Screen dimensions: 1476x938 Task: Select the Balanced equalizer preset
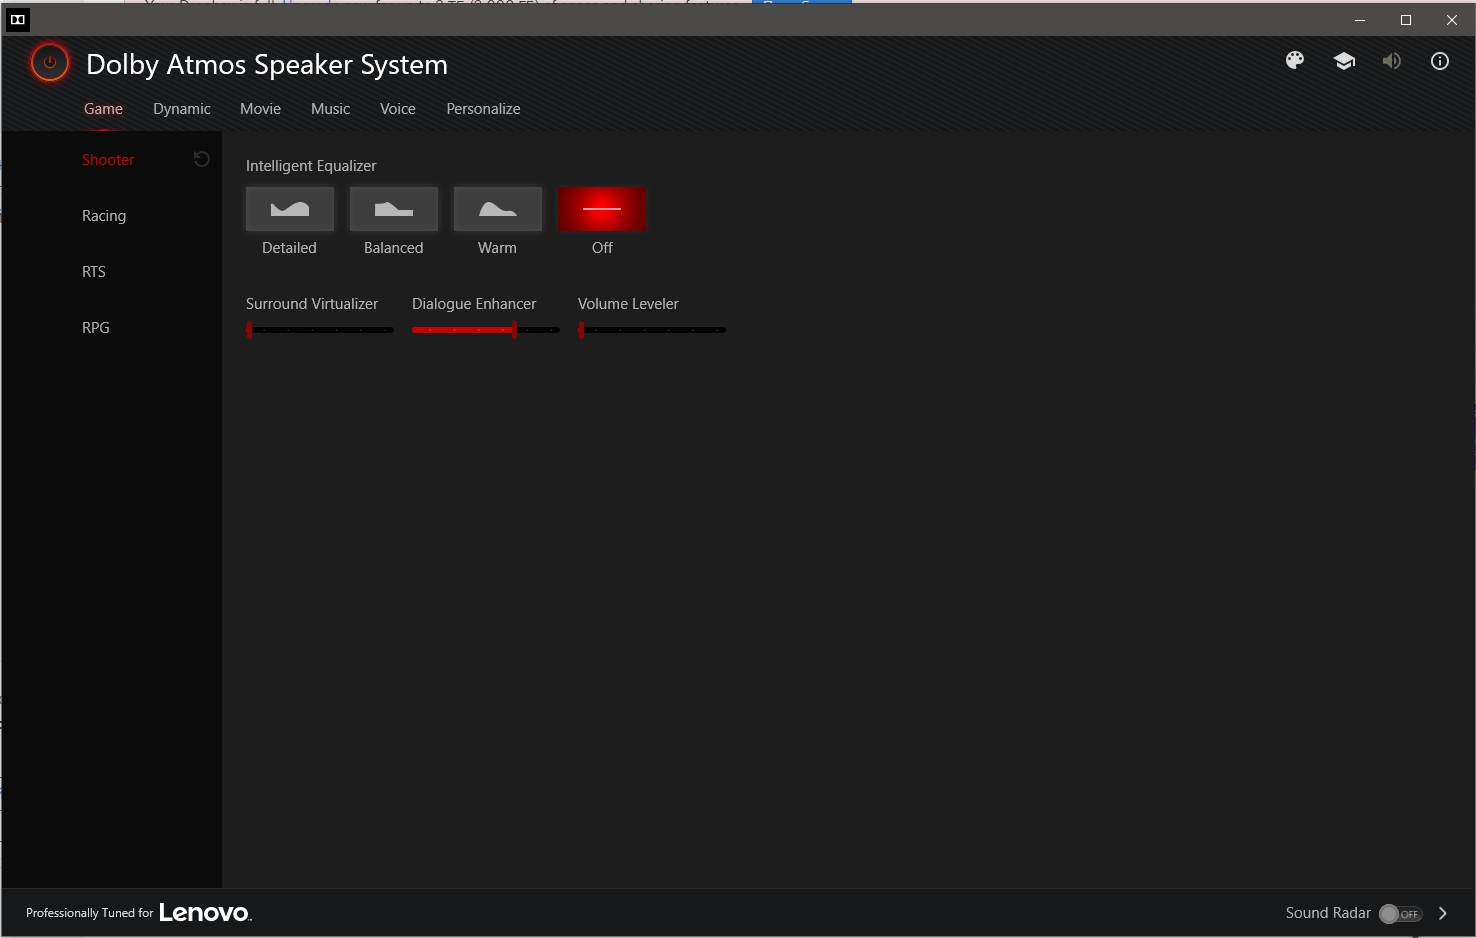[394, 209]
